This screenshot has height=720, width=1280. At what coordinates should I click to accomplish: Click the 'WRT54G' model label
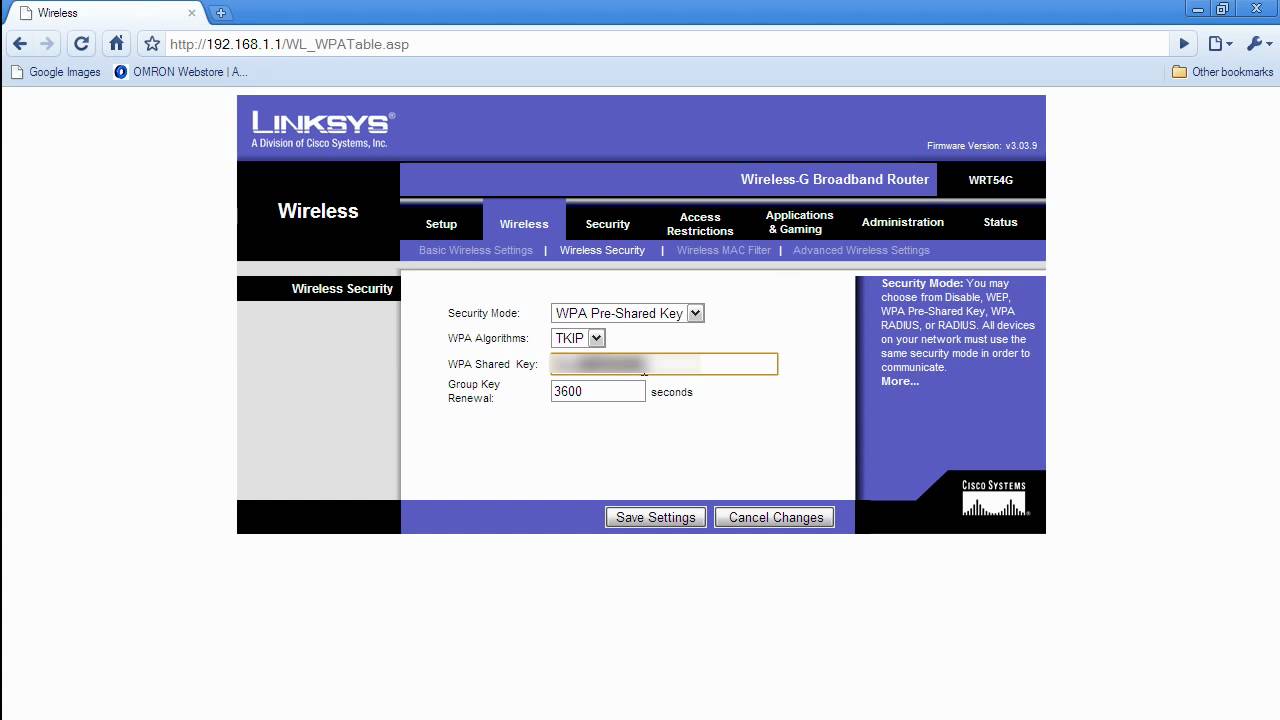point(991,180)
